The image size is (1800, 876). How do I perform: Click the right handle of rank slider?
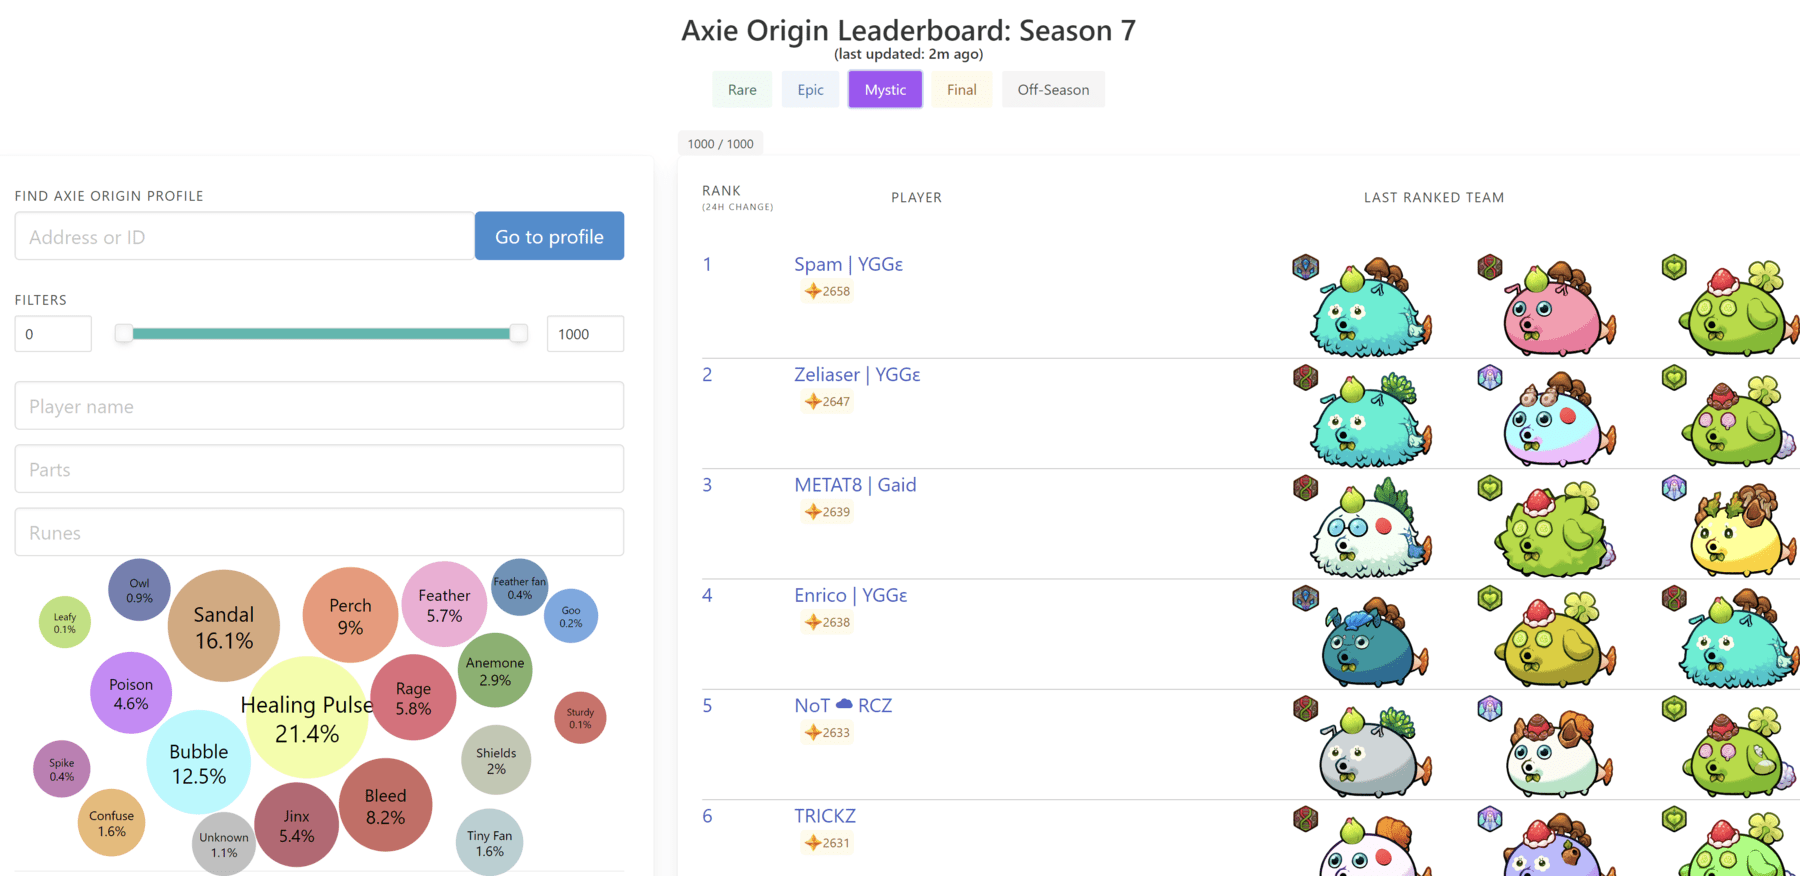[518, 334]
